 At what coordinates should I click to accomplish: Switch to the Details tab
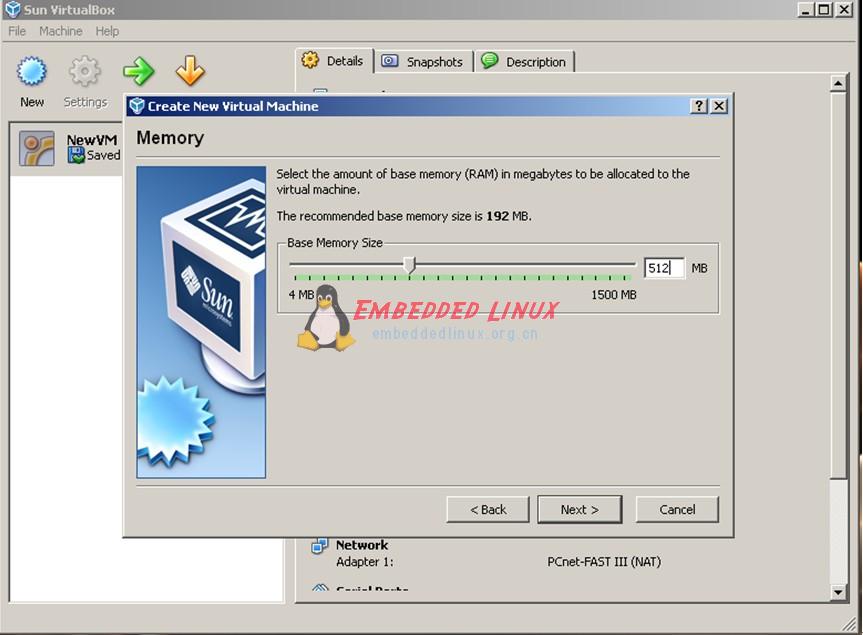(x=334, y=61)
